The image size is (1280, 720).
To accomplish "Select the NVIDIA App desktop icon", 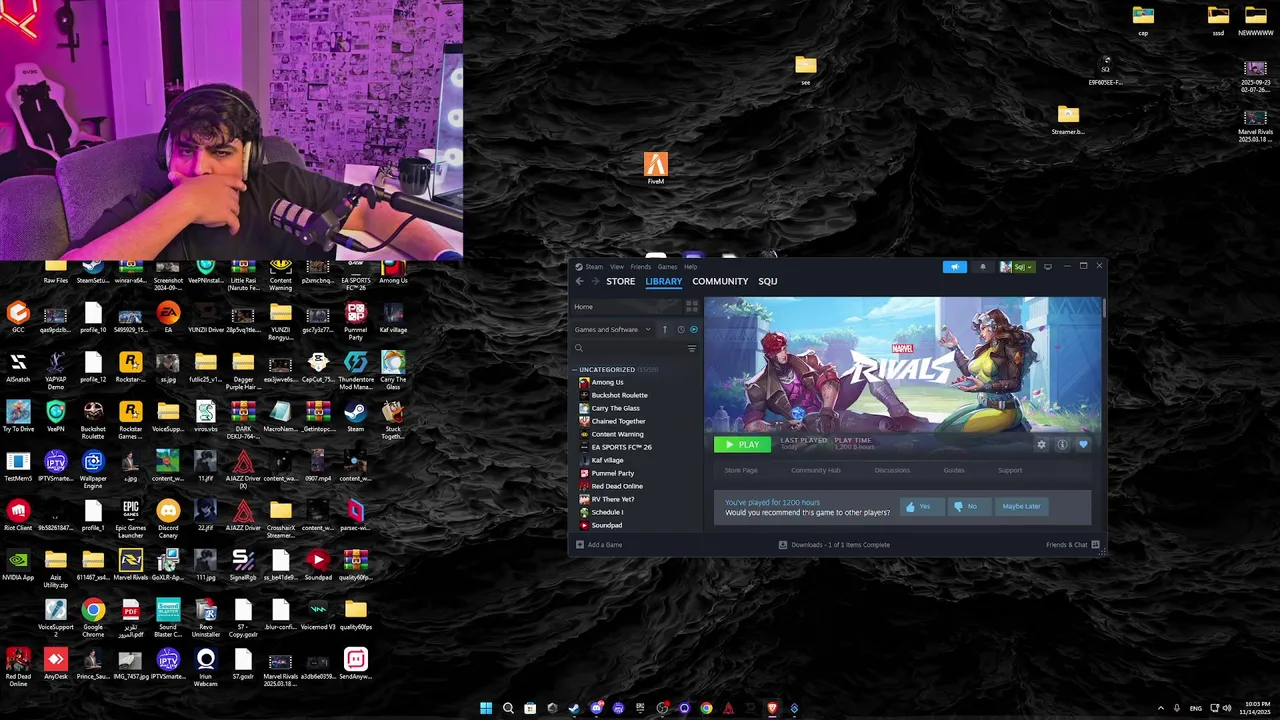I will 18,565.
